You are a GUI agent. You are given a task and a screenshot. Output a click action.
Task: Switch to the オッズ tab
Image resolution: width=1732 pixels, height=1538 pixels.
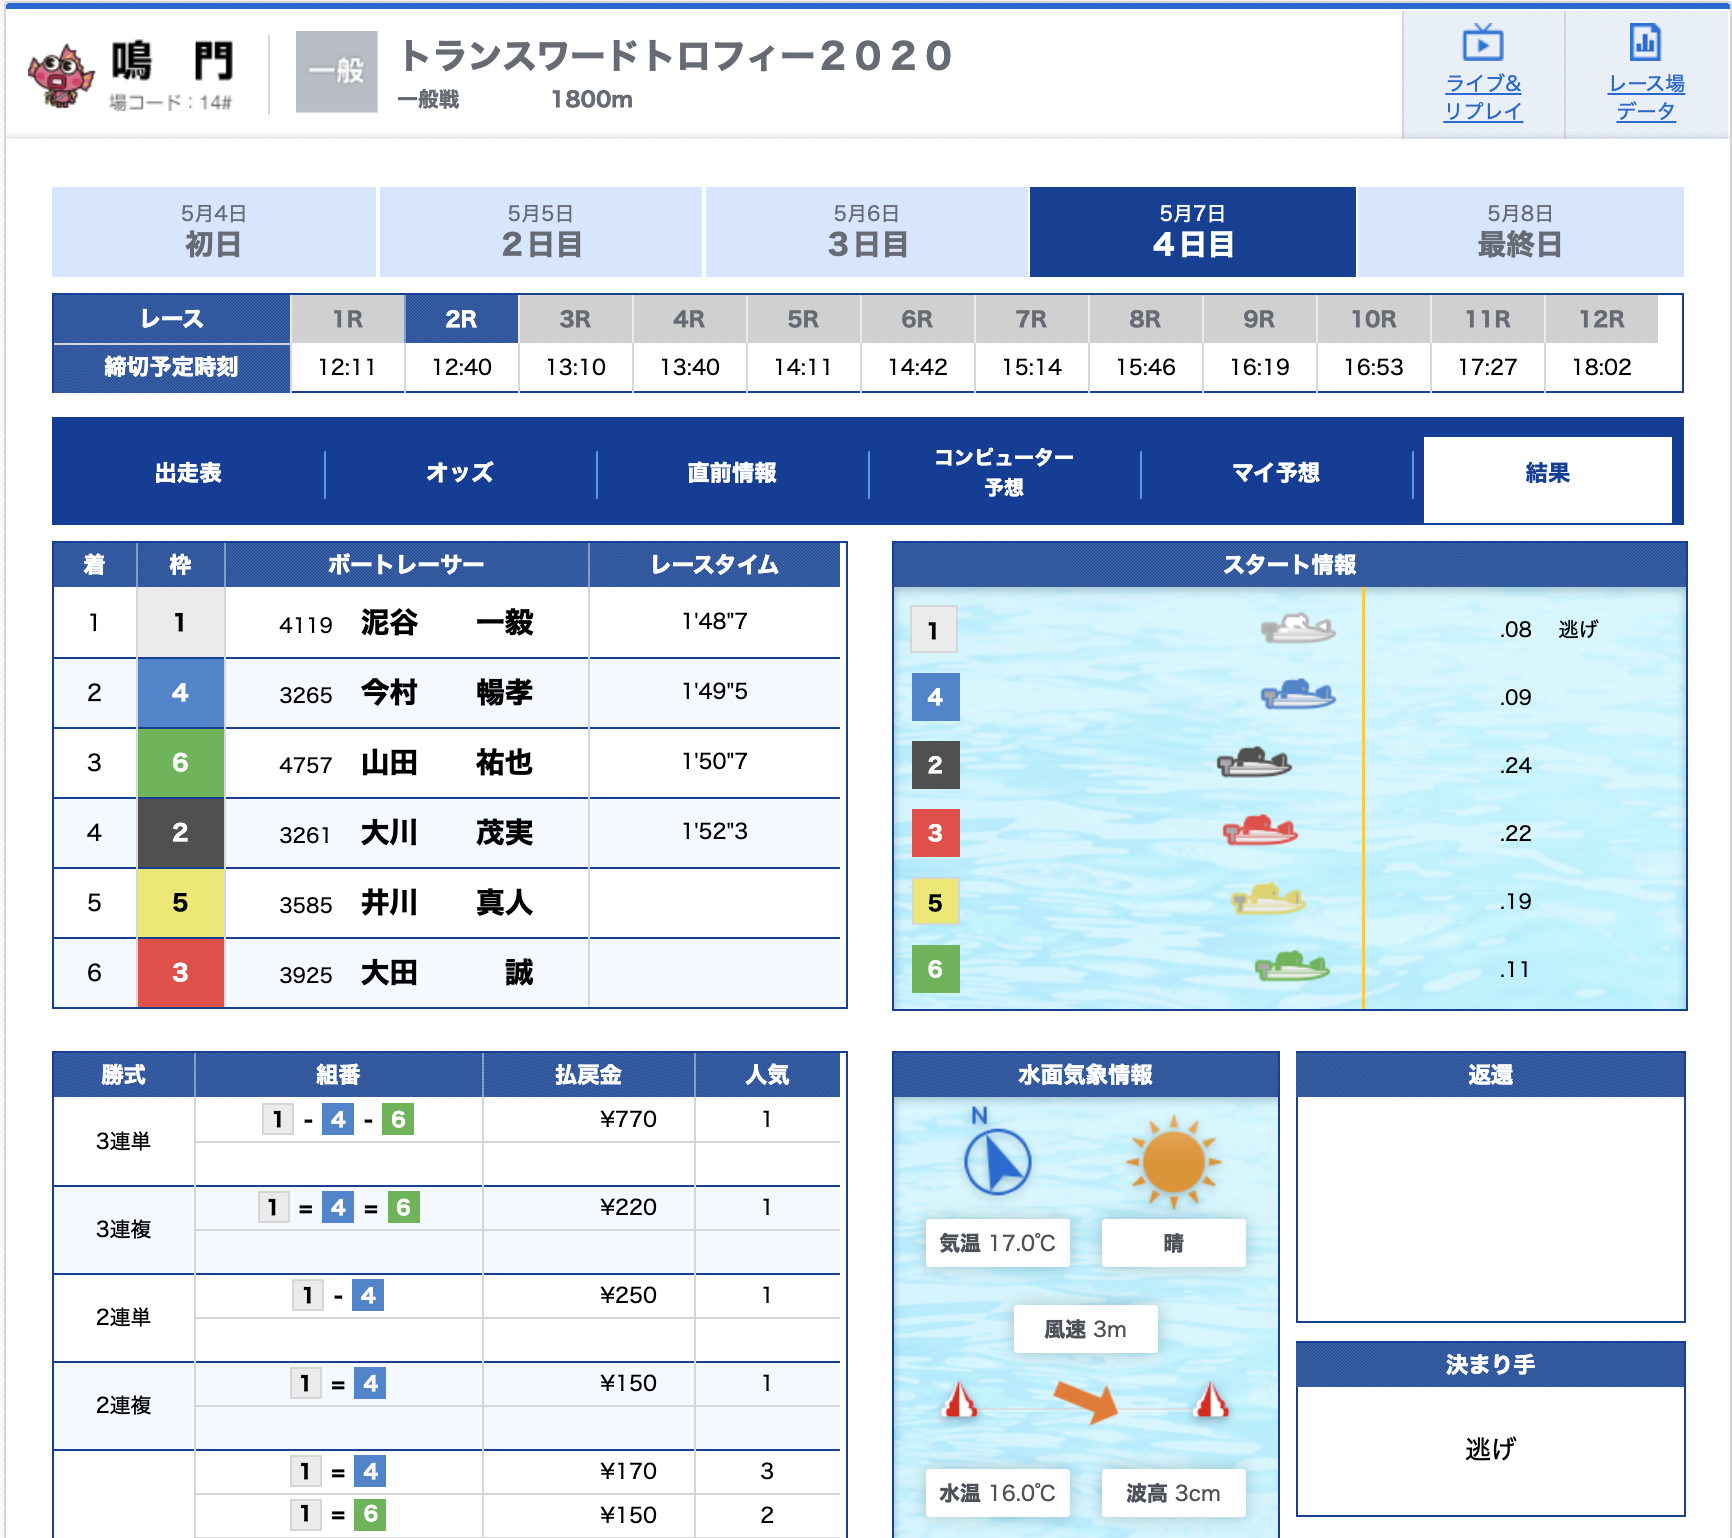(460, 473)
